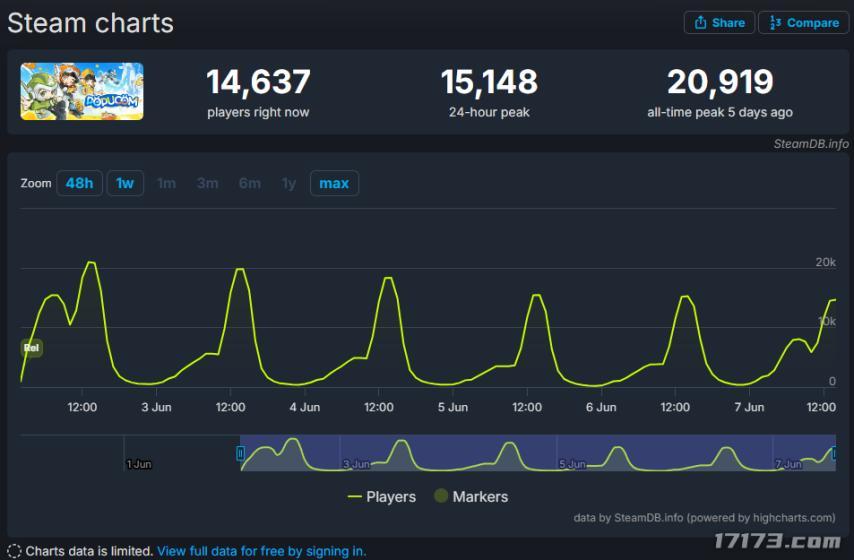The image size is (854, 560).
Task: Click the dashed circle limited-data icon
Action: tap(14, 551)
